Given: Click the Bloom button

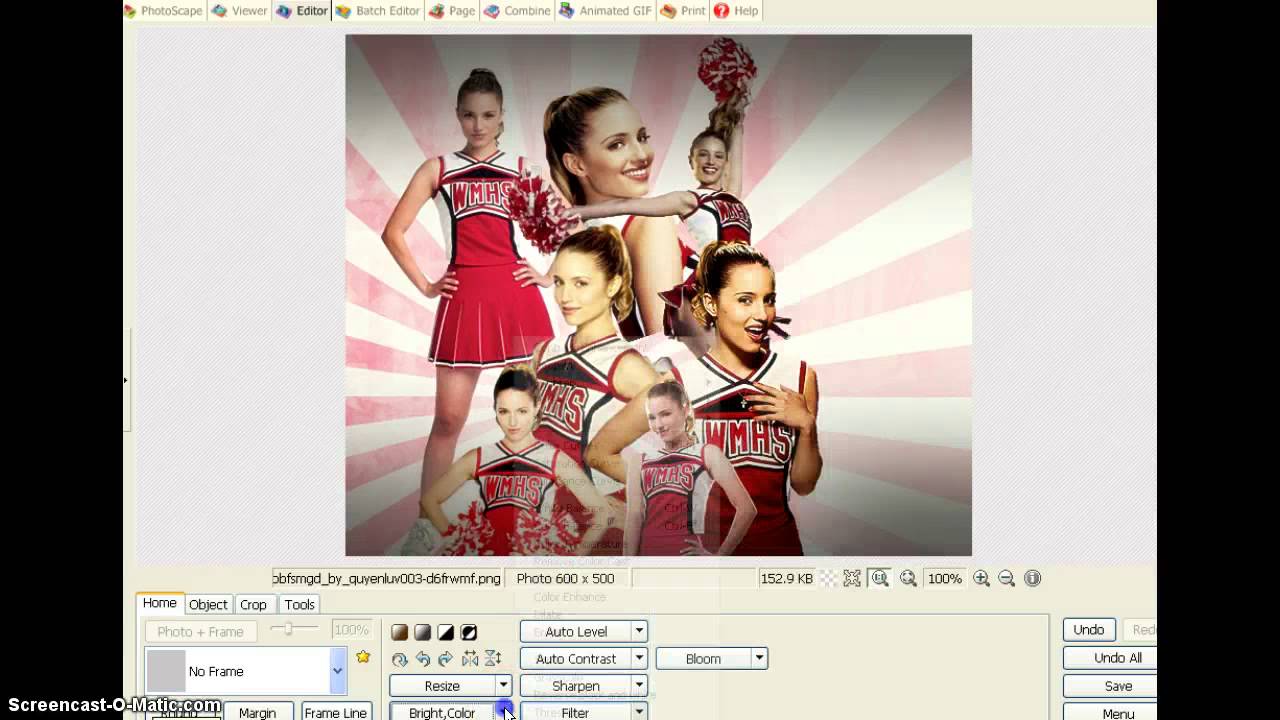Looking at the screenshot, I should (704, 659).
